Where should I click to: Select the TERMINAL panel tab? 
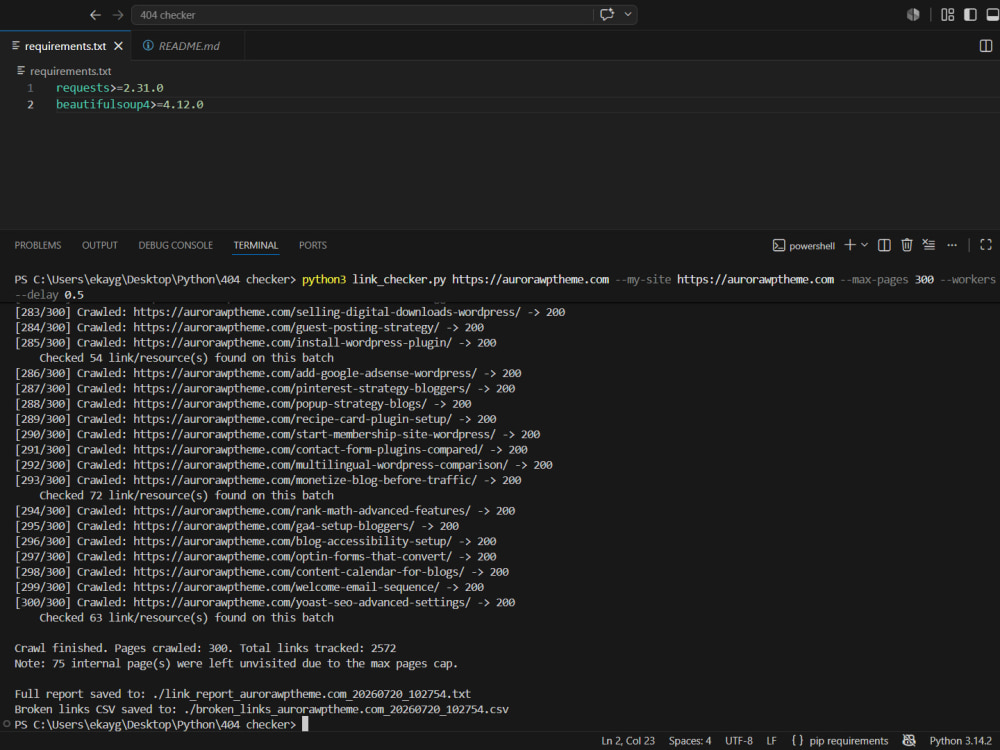256,245
